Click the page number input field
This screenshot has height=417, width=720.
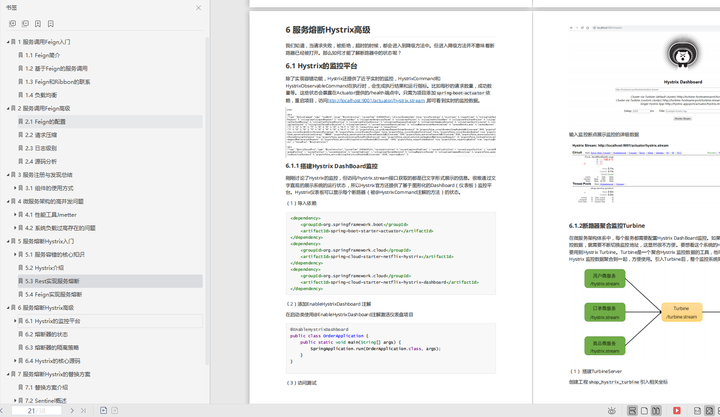(36, 411)
